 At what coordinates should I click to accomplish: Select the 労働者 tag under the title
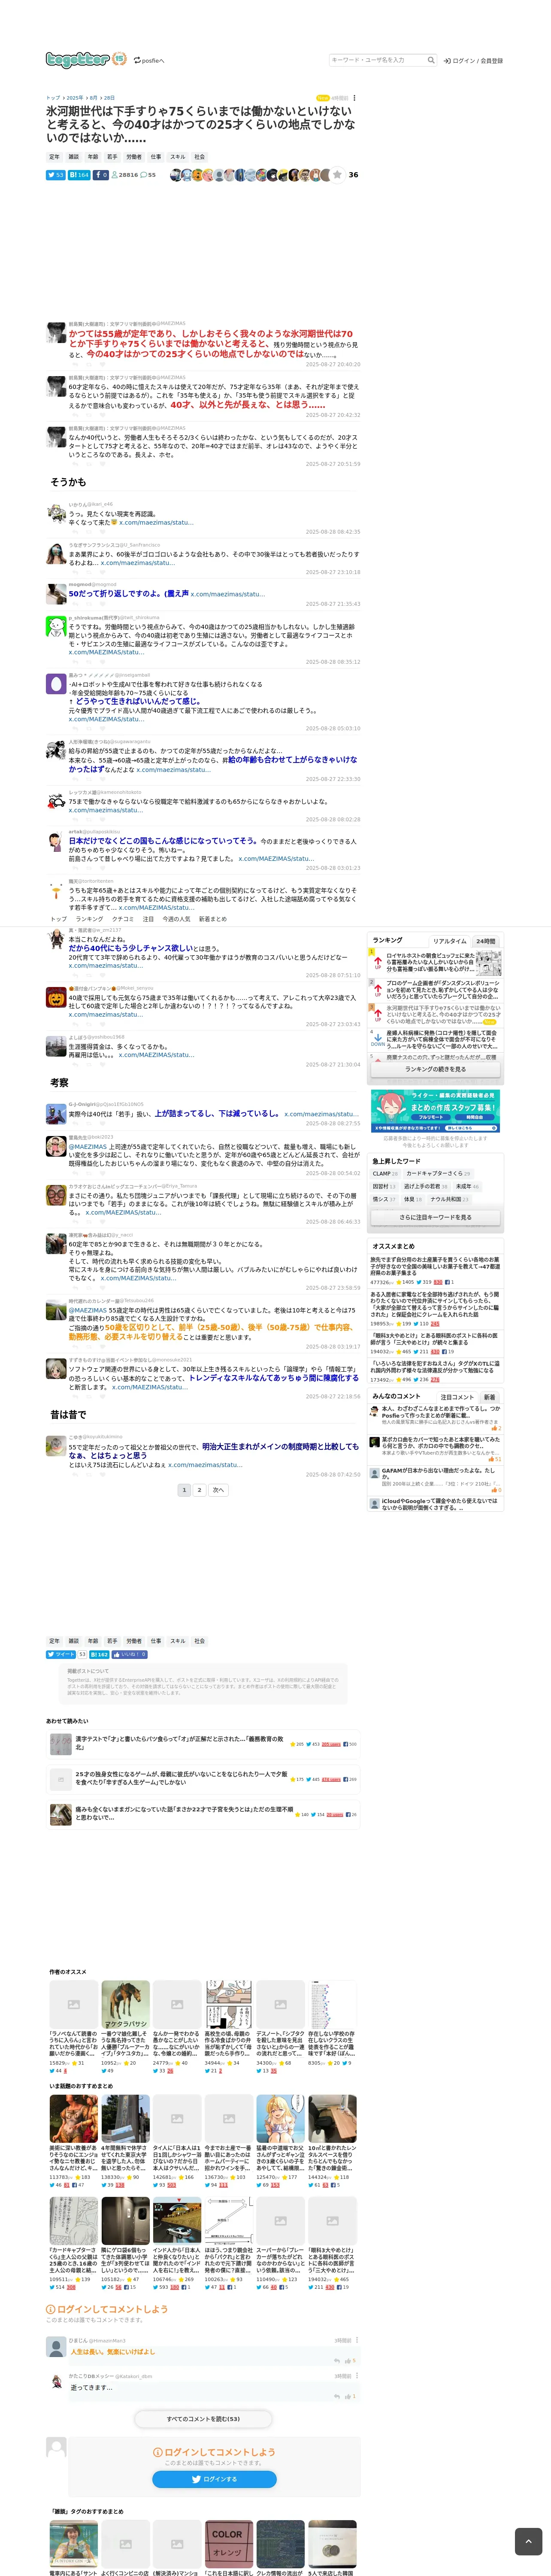[134, 157]
